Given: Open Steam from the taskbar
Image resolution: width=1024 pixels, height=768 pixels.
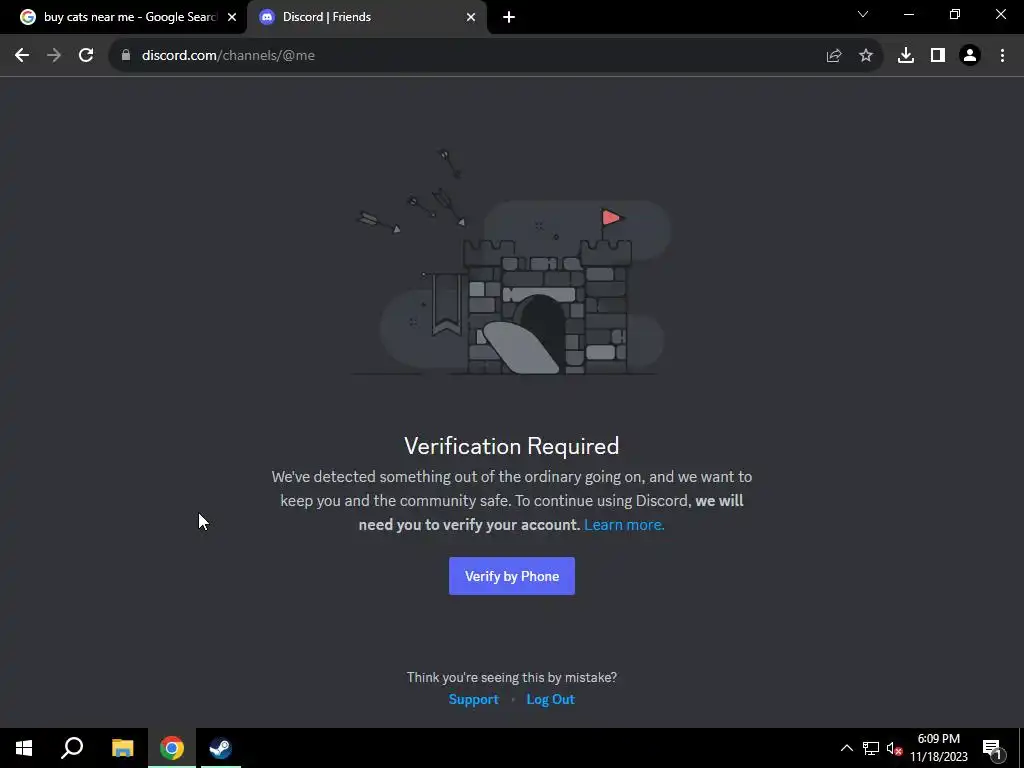Looking at the screenshot, I should point(220,748).
